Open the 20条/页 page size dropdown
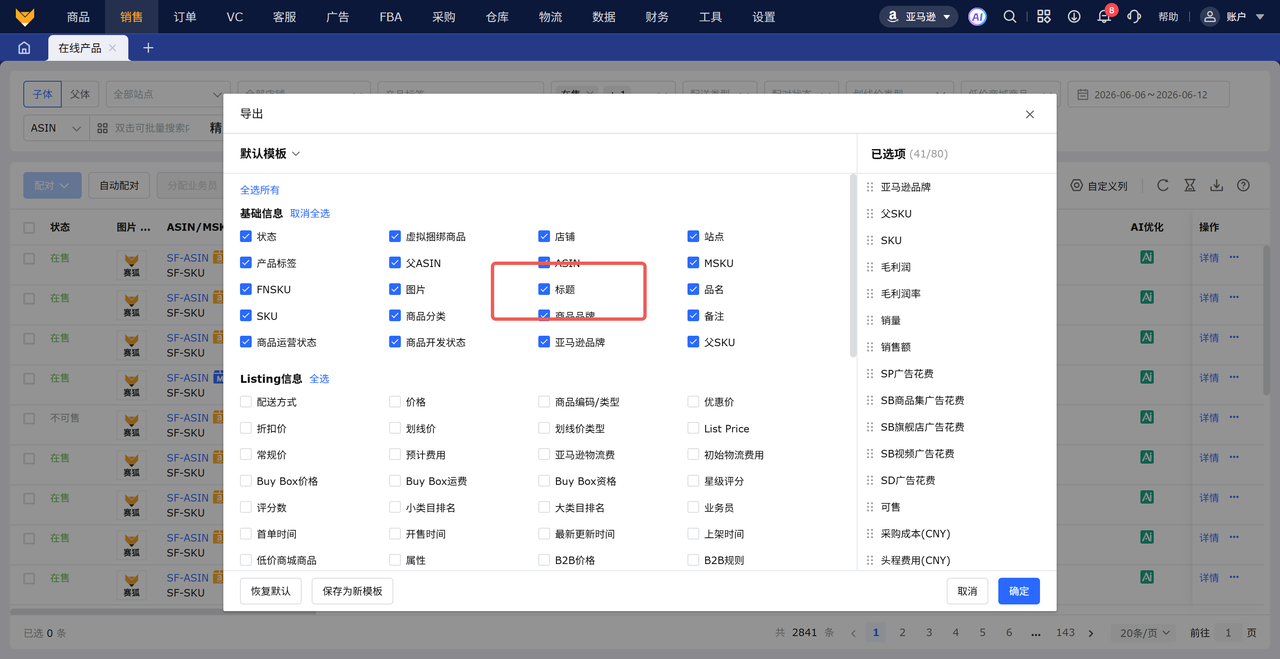1280x659 pixels. 1145,633
